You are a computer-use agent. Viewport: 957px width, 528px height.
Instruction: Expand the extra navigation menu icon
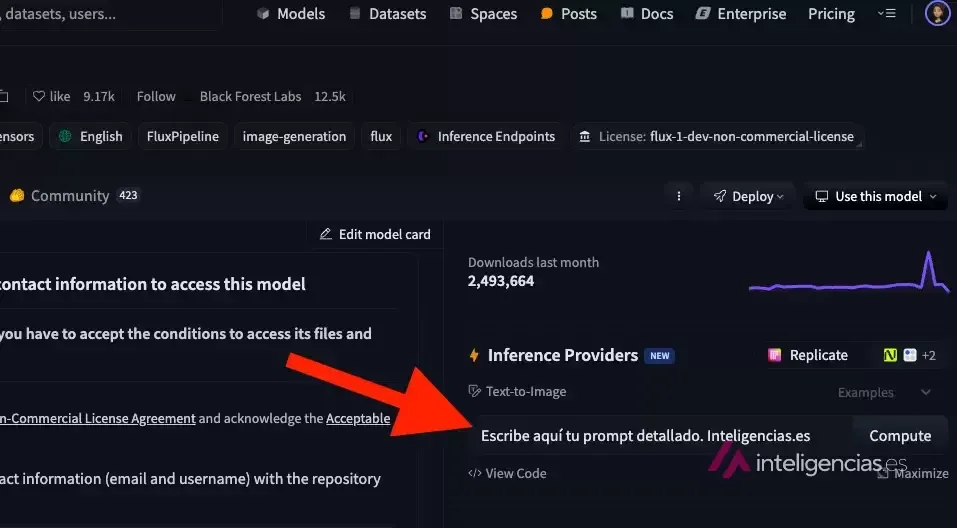(886, 13)
